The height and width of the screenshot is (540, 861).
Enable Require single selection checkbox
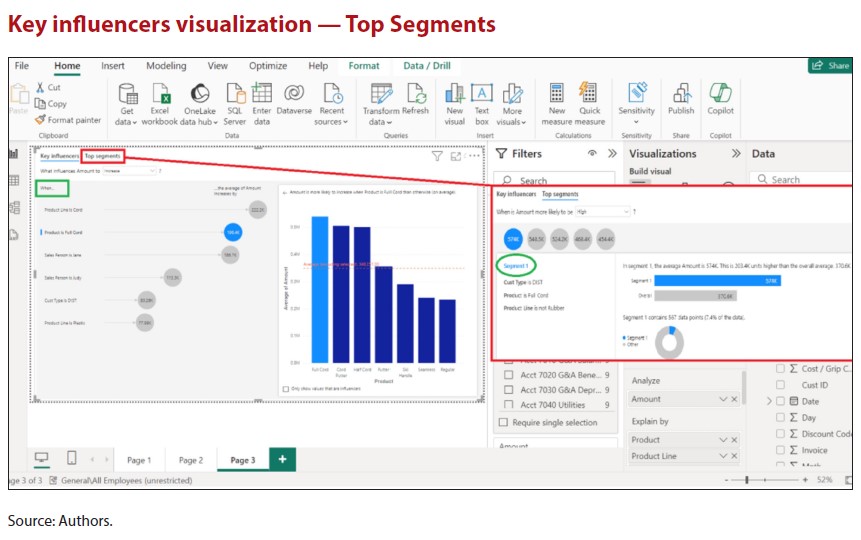(x=505, y=422)
